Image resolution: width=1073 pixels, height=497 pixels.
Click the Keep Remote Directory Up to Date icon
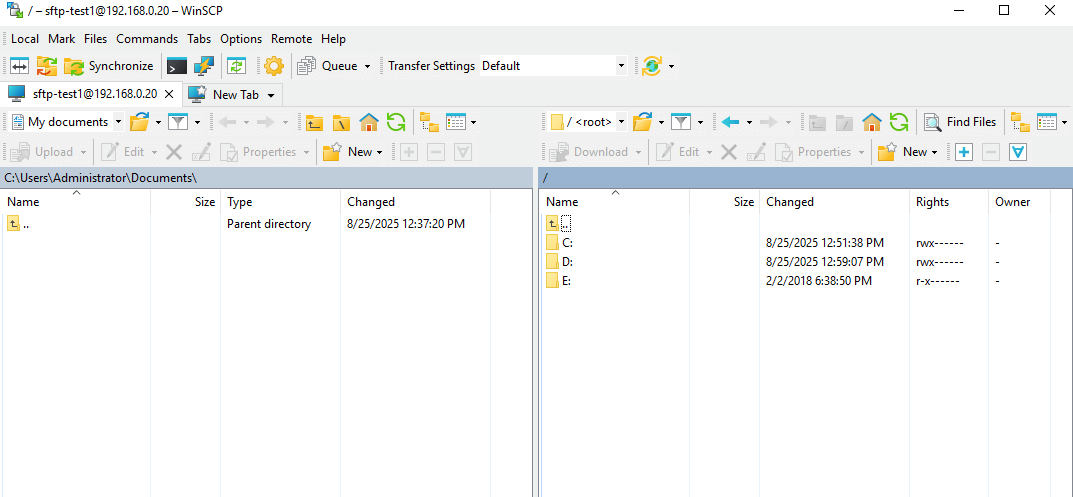(x=237, y=66)
